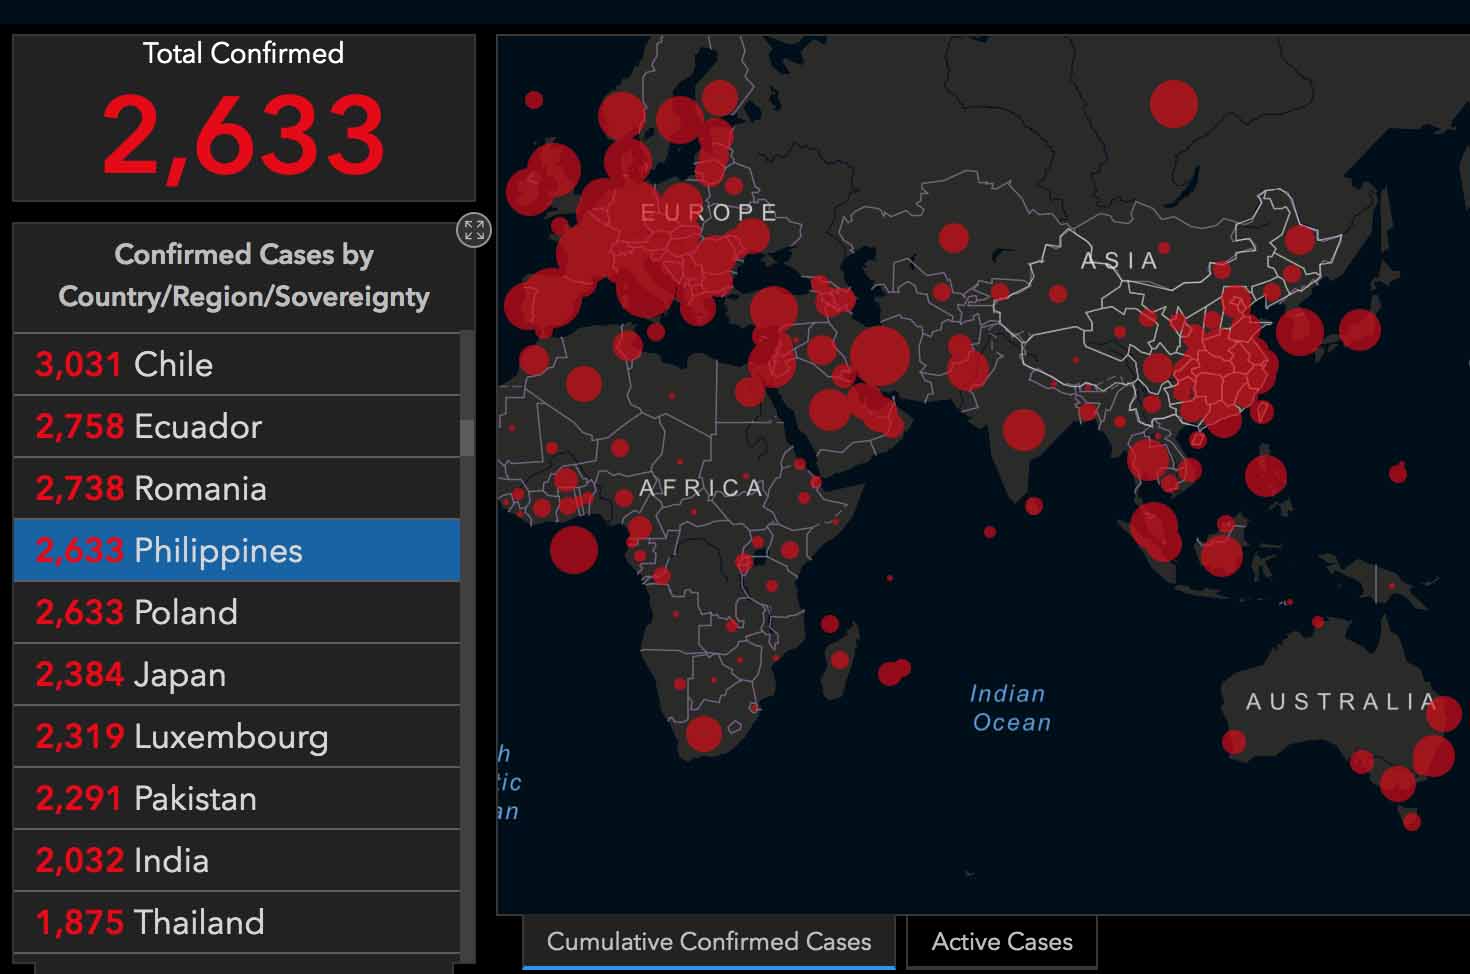Select Thailand row with 1,875 cases
This screenshot has height=974, width=1470.
coord(237,922)
